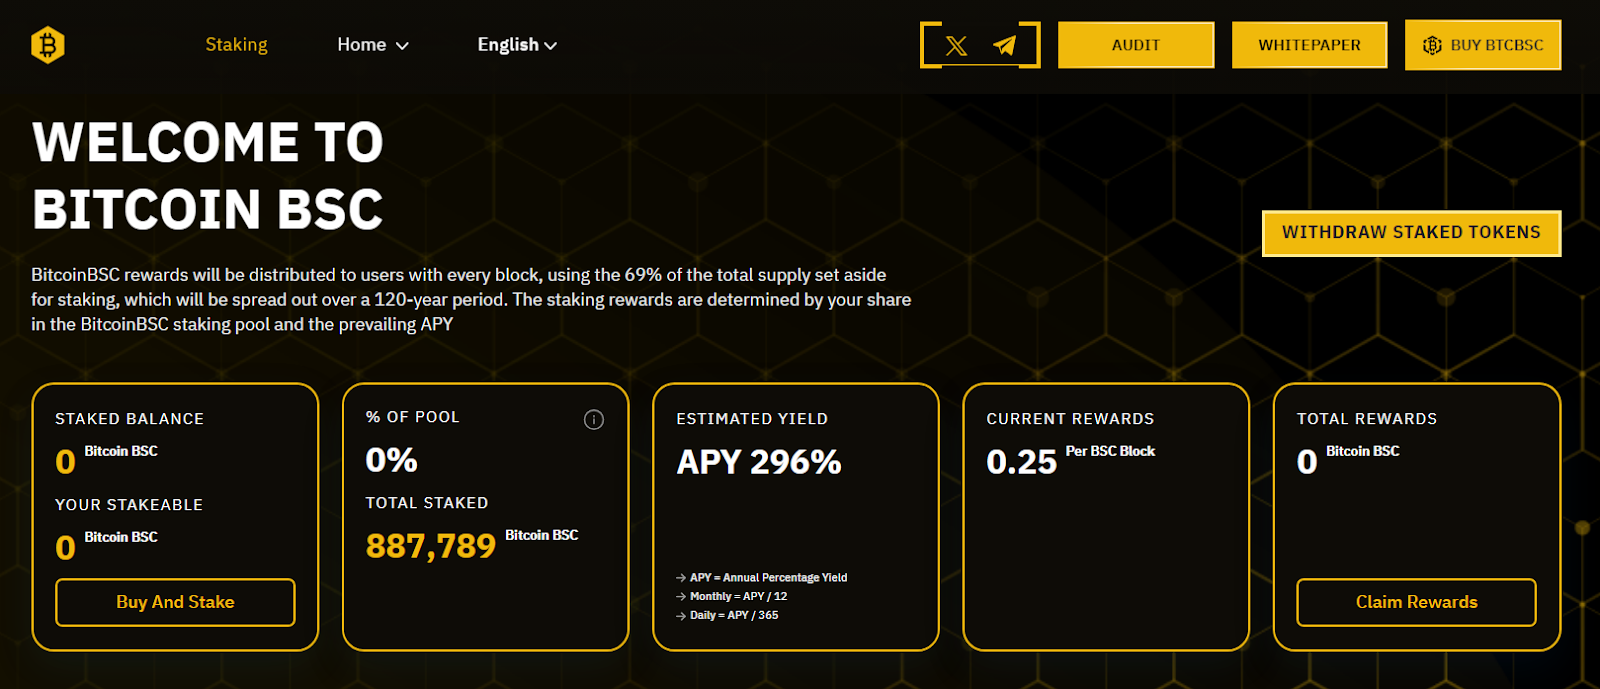
Task: Click arrow bullet beside Daily = APY / 365
Action: tap(681, 616)
